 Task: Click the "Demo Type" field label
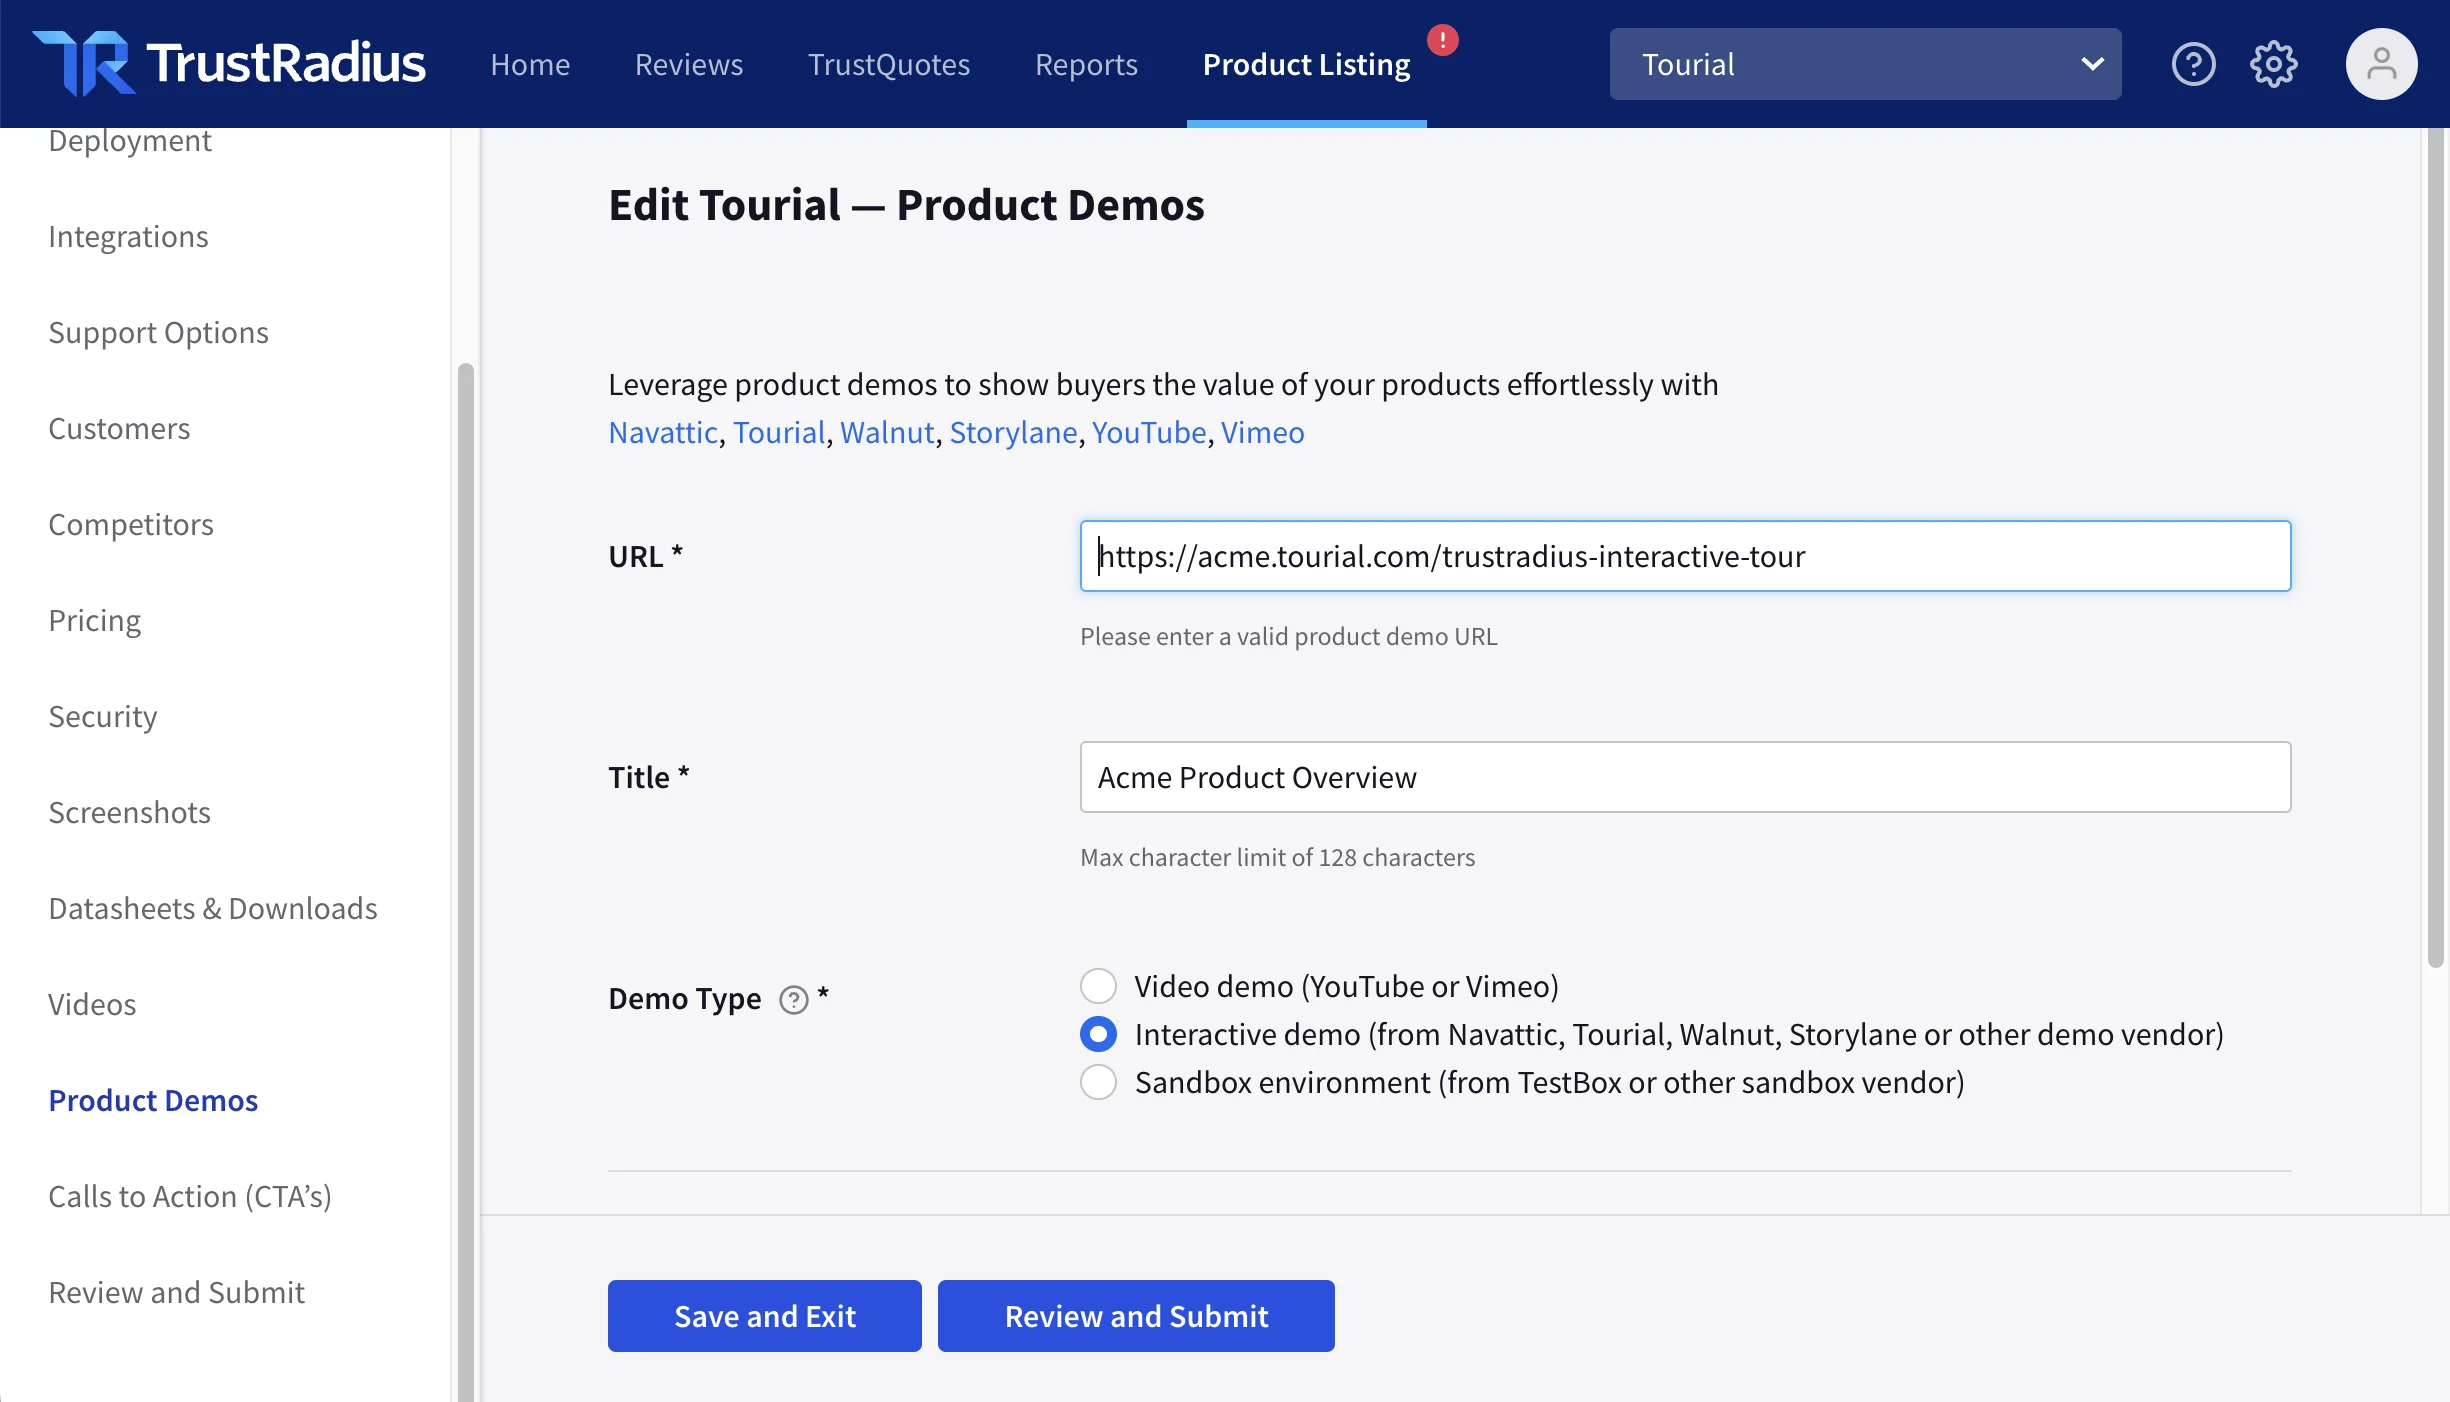(684, 998)
